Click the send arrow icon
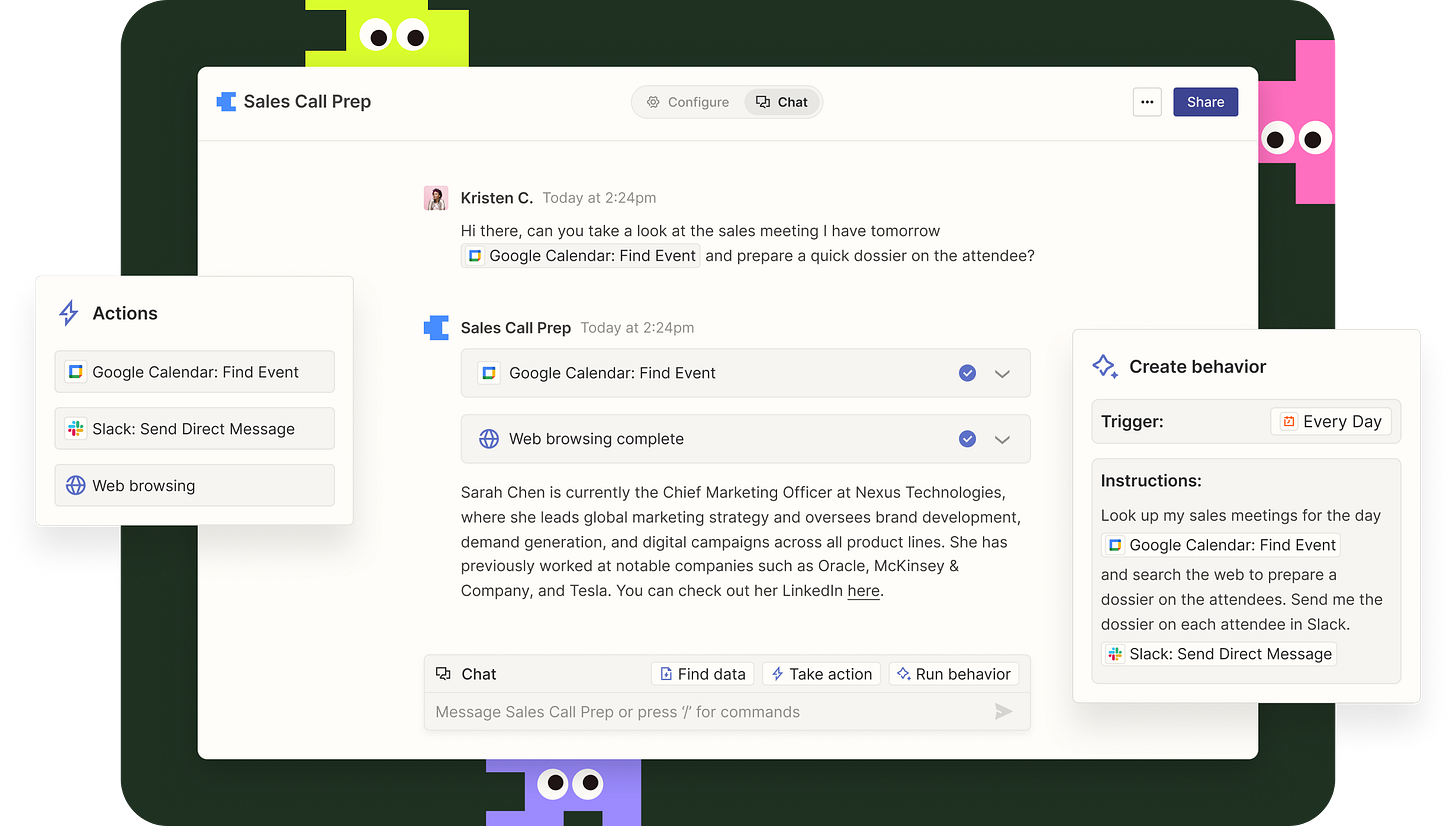 (x=1004, y=712)
